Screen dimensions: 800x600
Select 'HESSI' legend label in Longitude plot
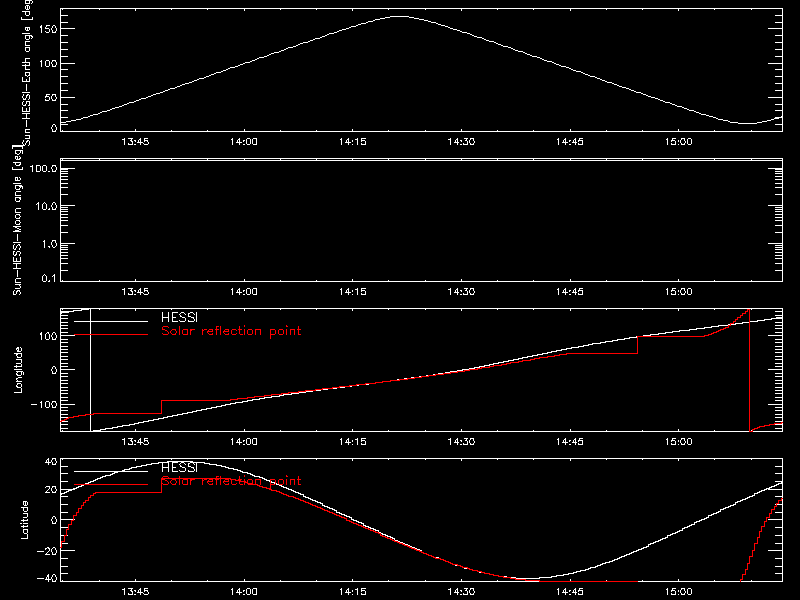pos(179,317)
